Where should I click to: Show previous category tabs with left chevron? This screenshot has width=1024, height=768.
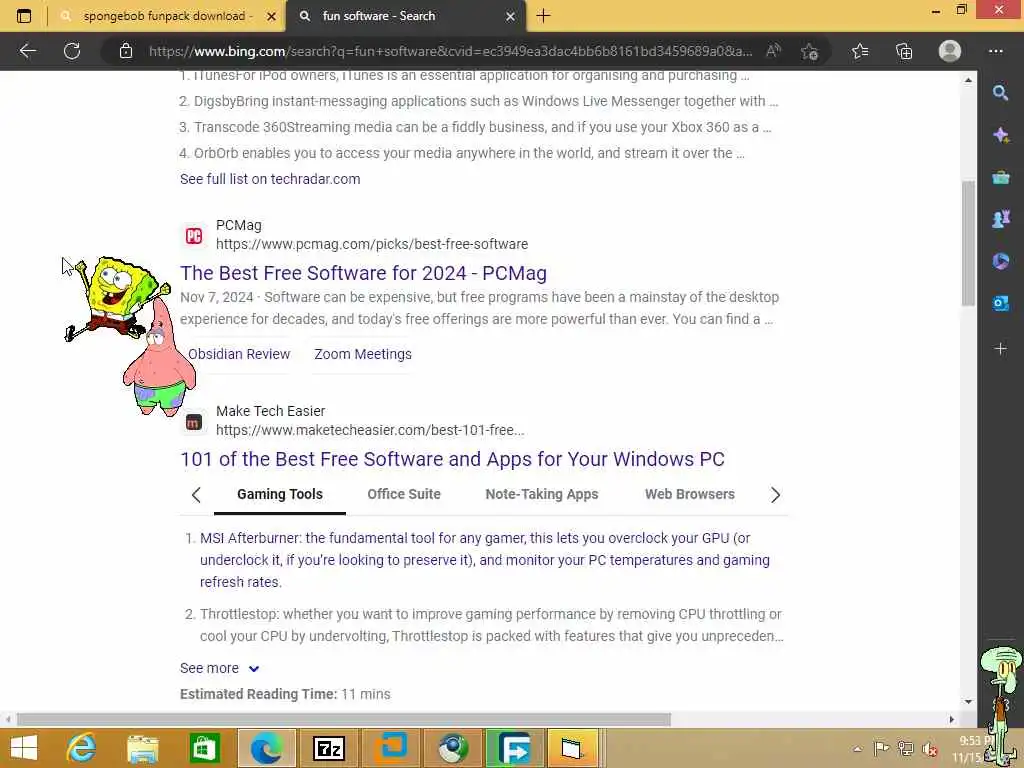click(196, 495)
